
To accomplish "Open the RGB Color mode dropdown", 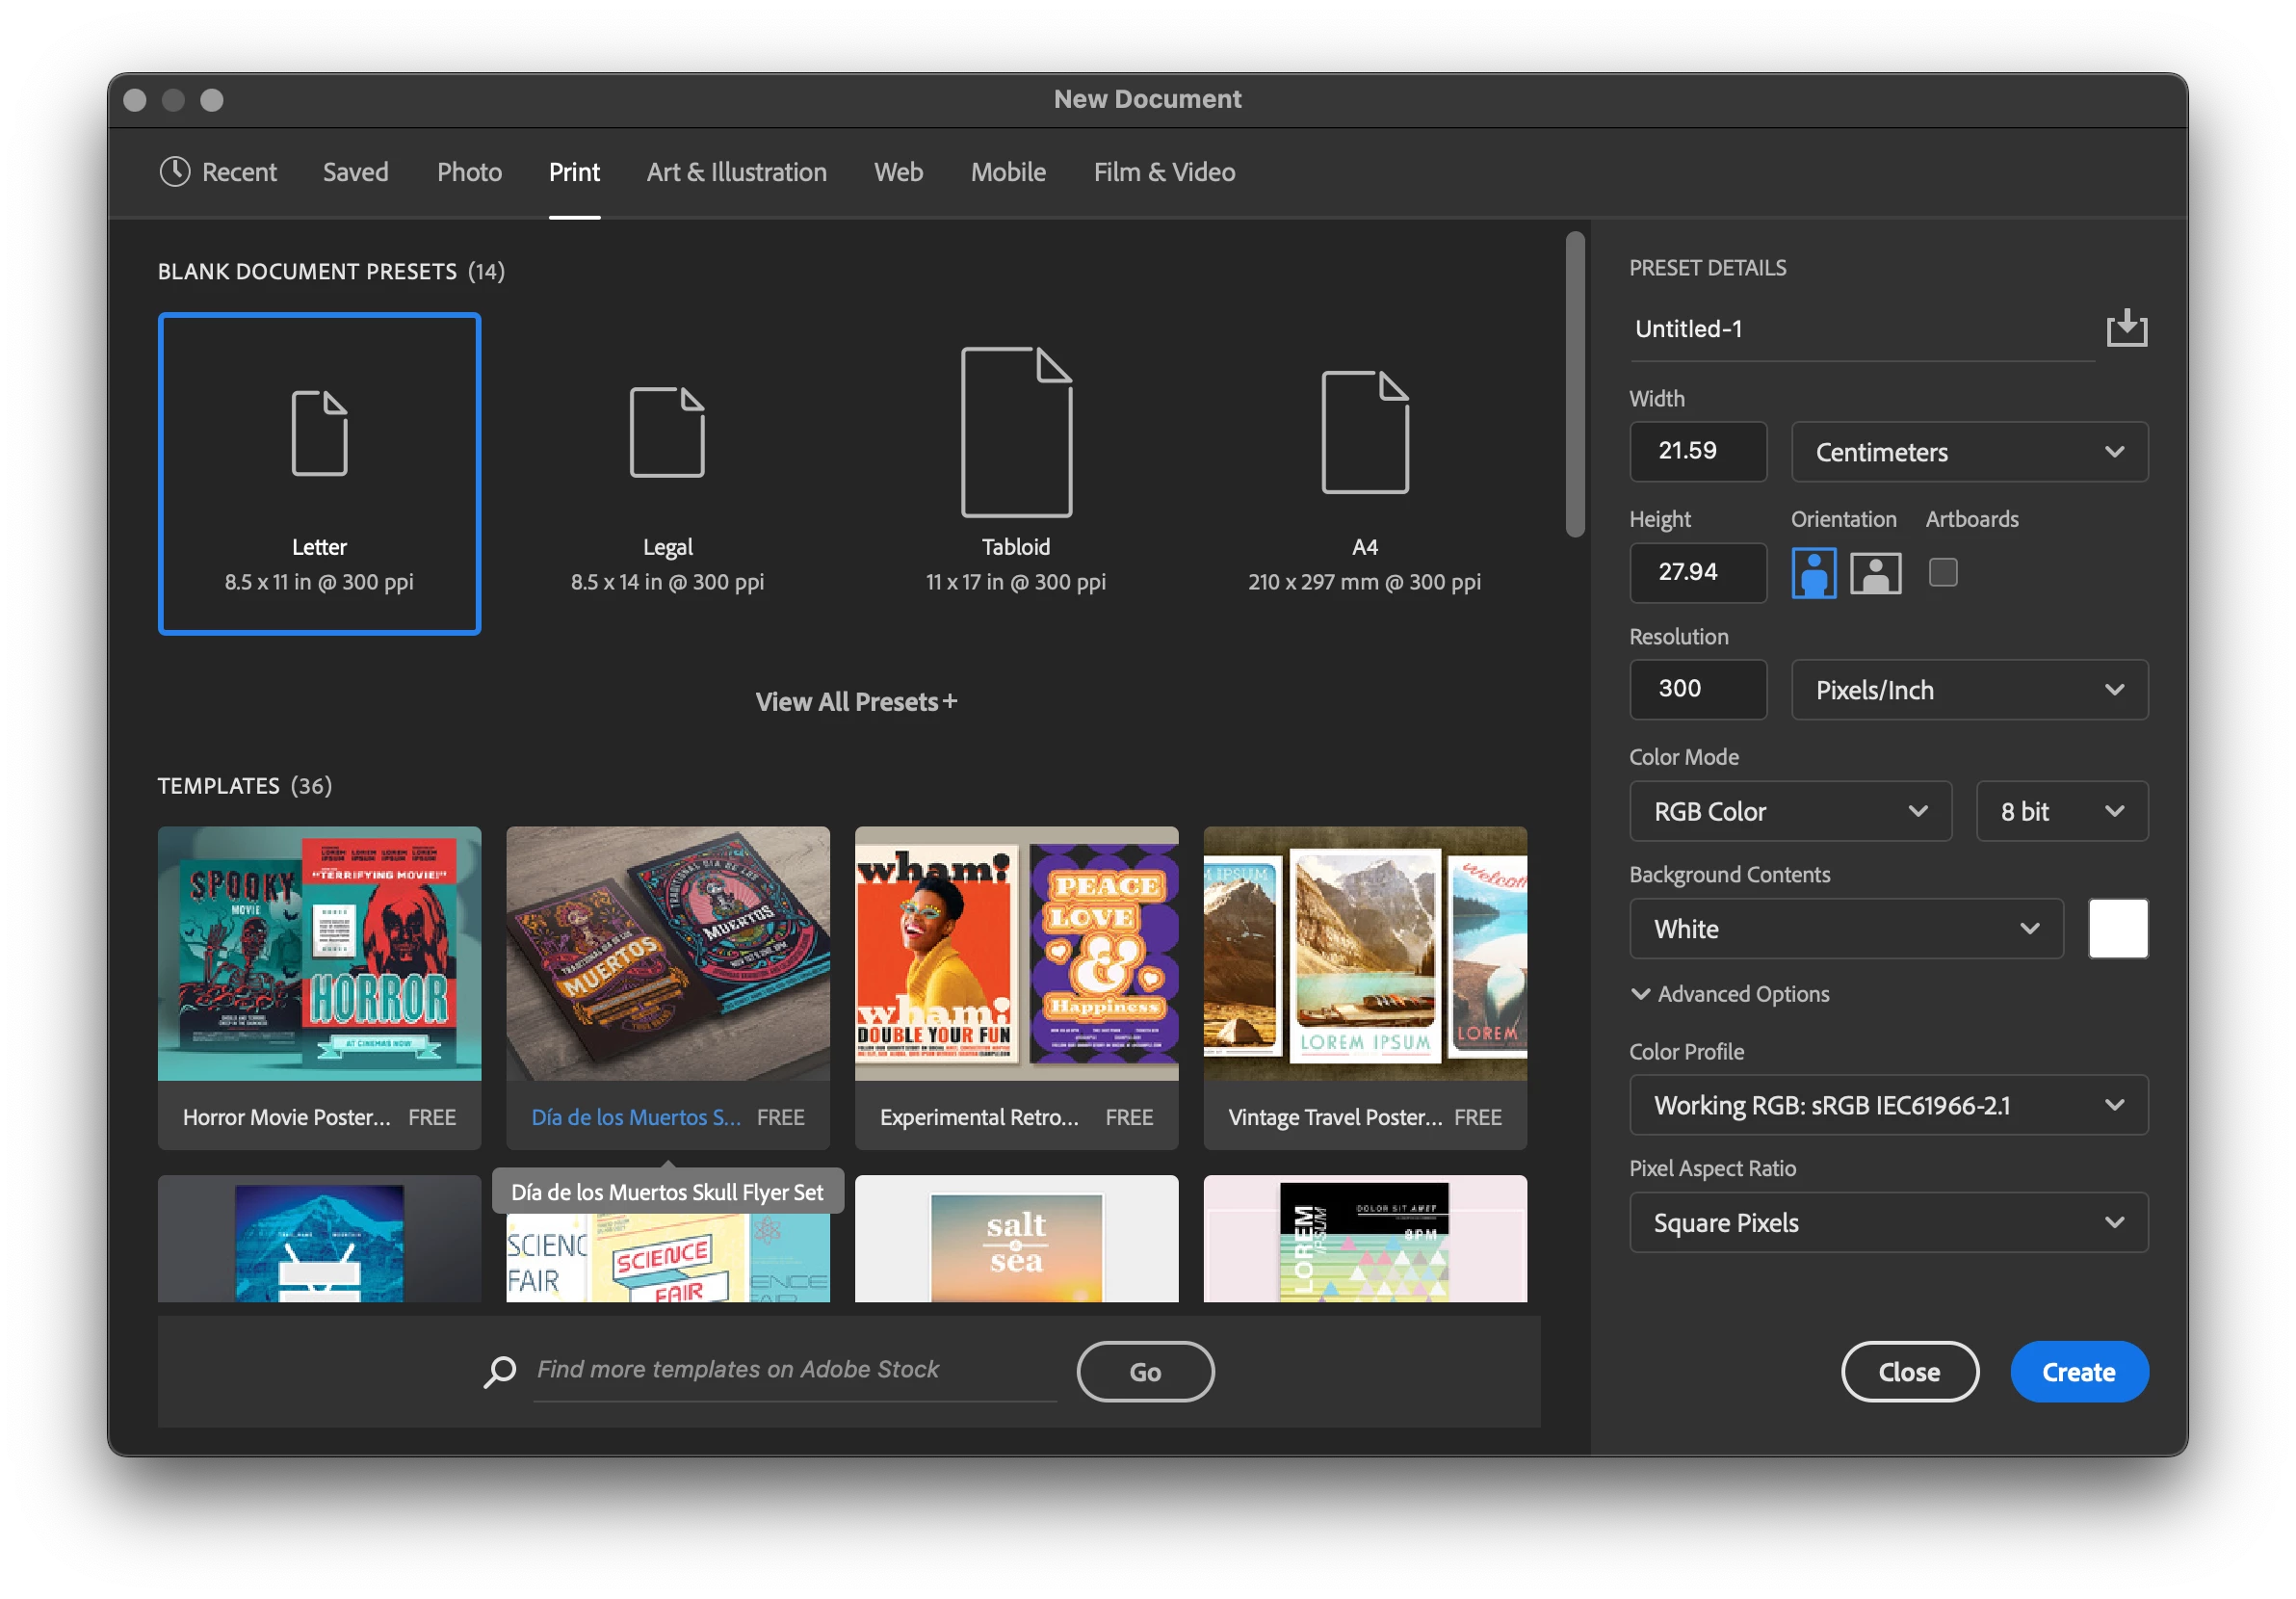I will coord(1789,811).
